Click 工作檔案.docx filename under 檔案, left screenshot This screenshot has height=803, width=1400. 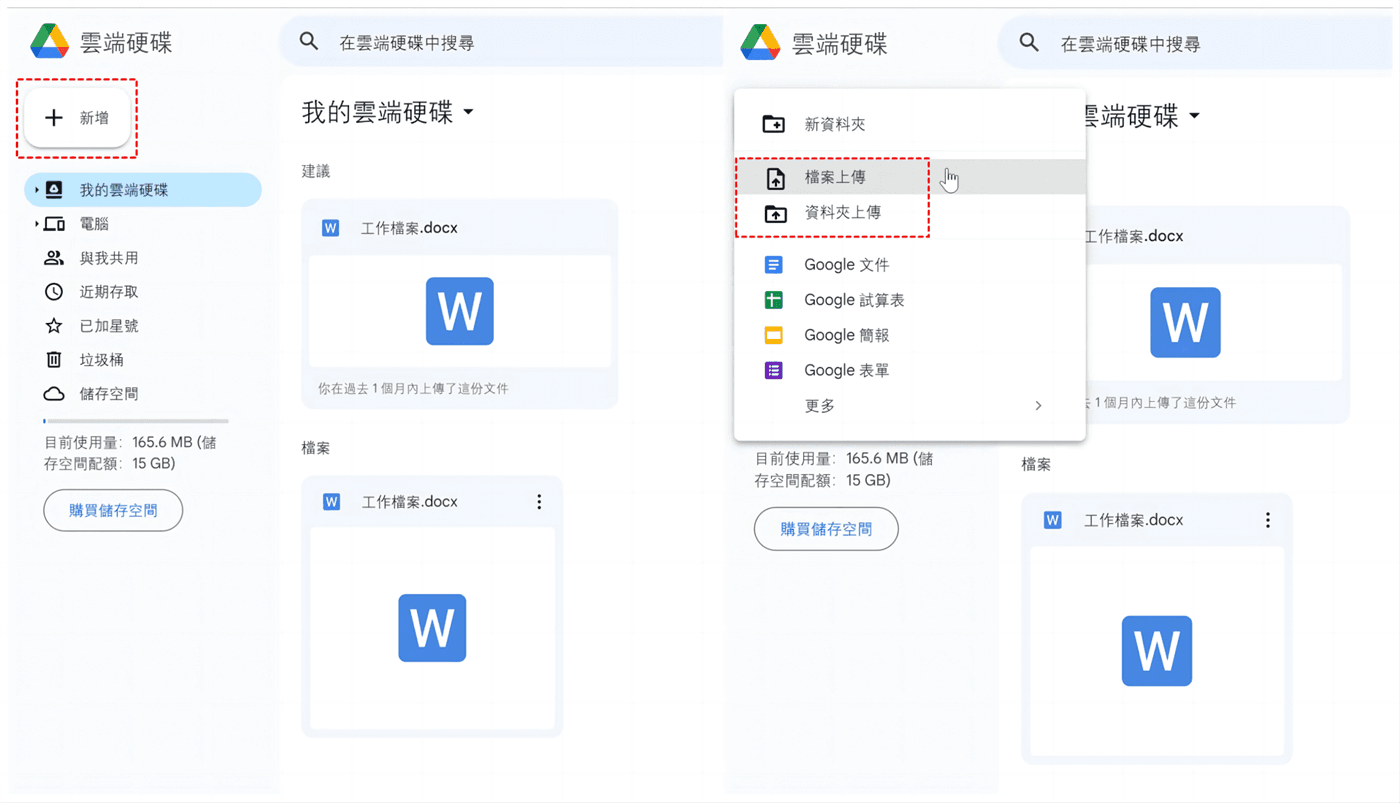coord(410,502)
